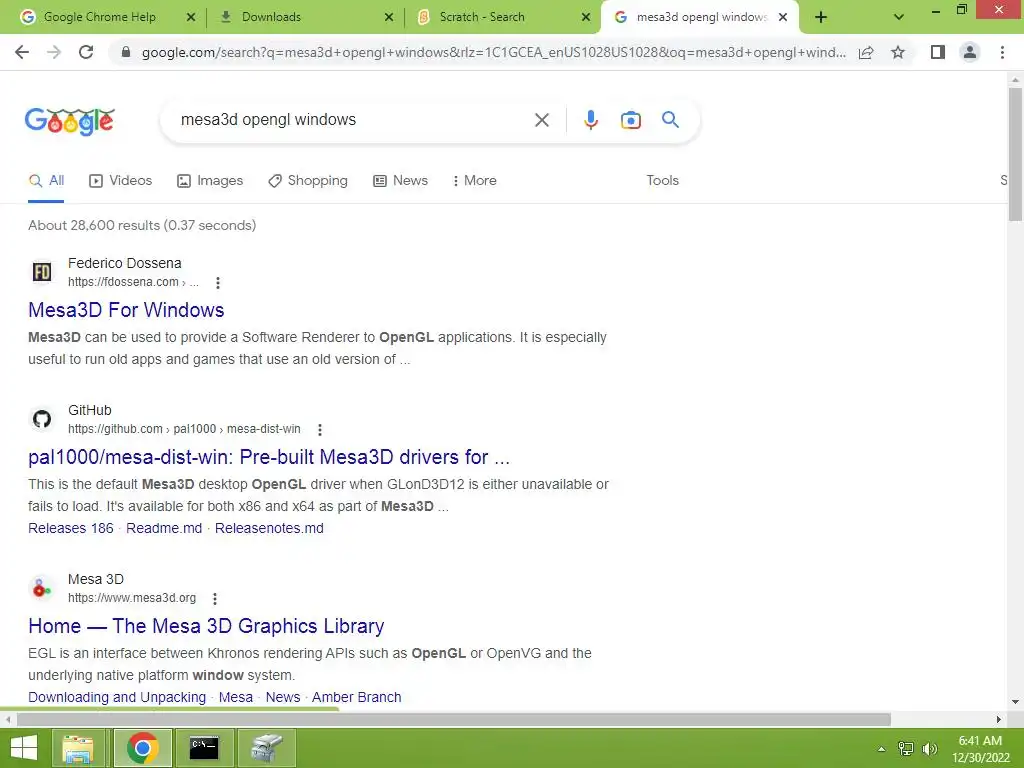This screenshot has height=768, width=1024.
Task: Switch to the Google Chrome Help tab
Action: tap(99, 17)
